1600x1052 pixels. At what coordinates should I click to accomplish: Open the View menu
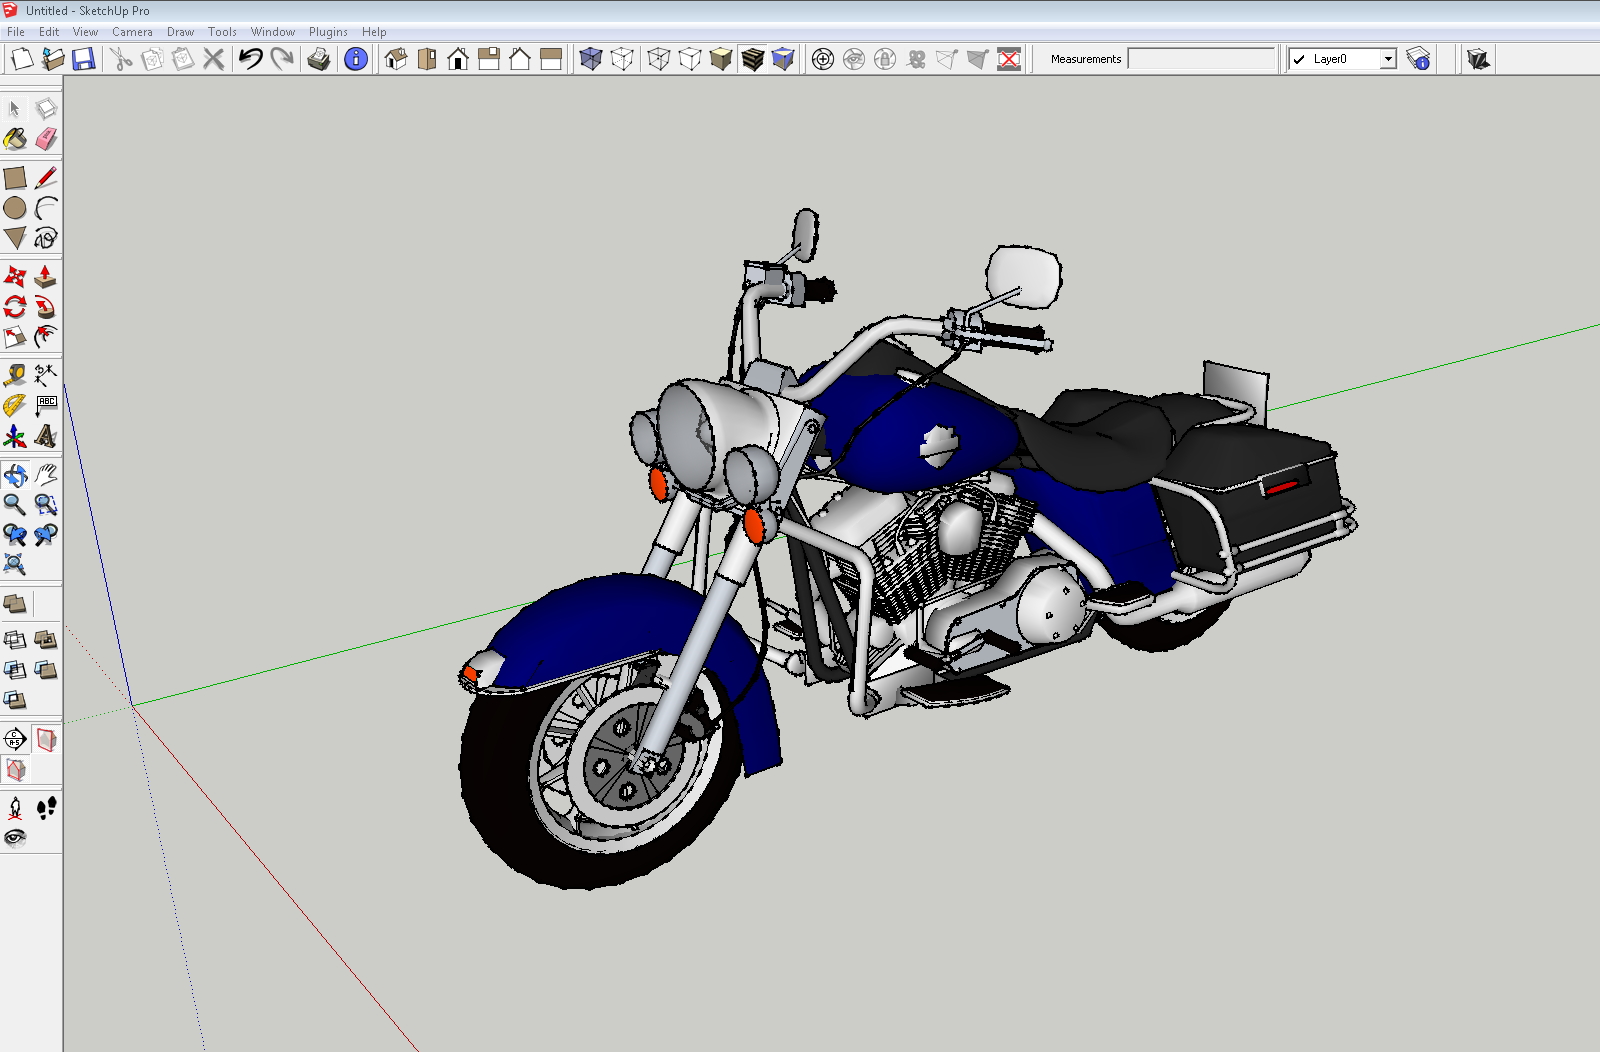[x=86, y=32]
